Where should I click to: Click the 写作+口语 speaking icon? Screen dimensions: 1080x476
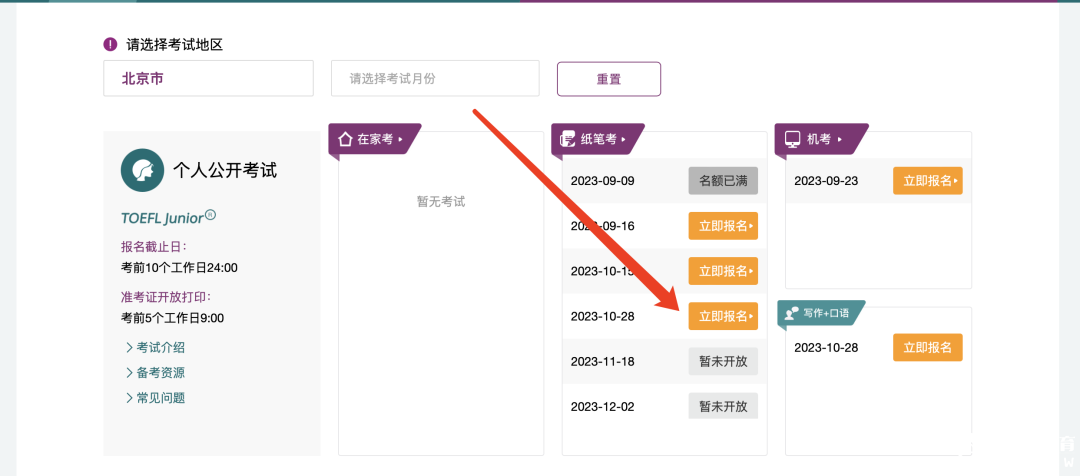791,313
